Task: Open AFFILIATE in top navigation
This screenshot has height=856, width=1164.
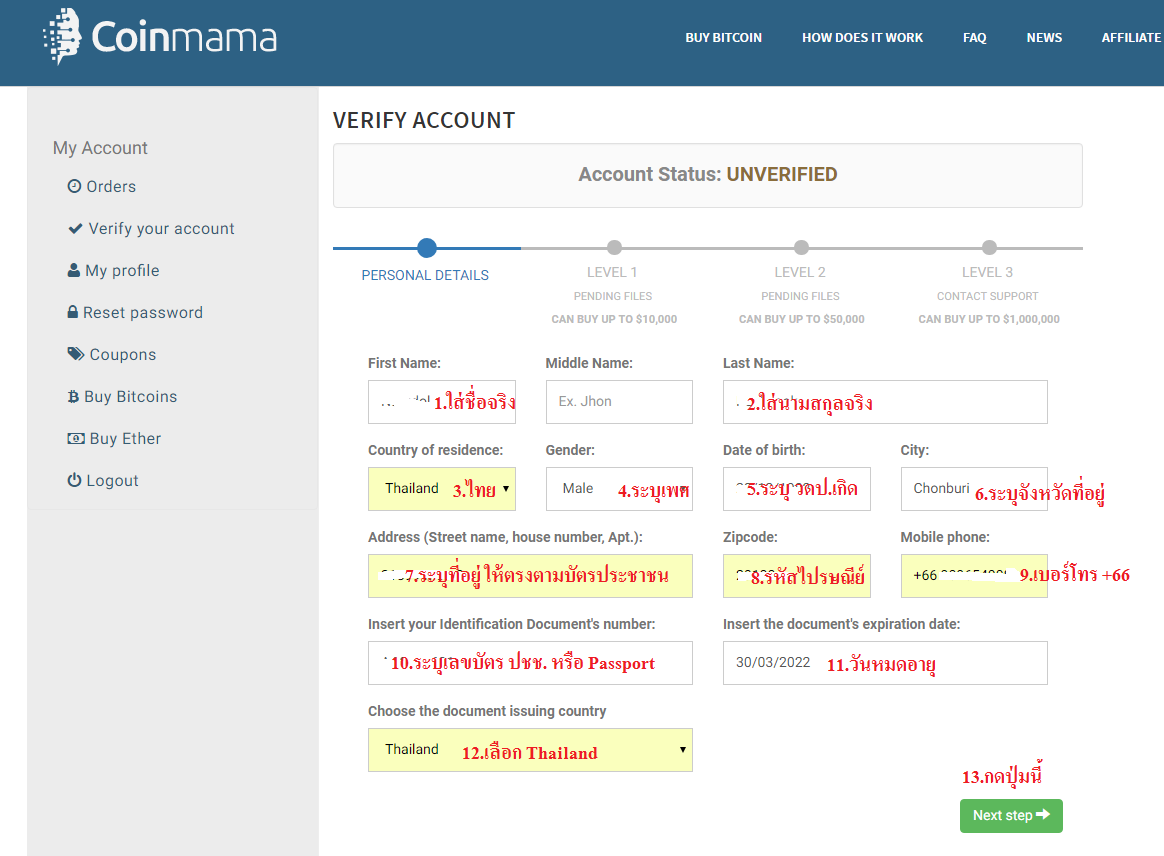Action: 1131,37
